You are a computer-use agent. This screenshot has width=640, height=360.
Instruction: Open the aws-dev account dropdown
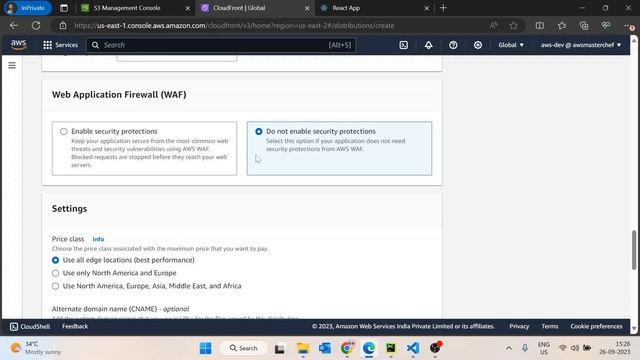click(x=581, y=45)
